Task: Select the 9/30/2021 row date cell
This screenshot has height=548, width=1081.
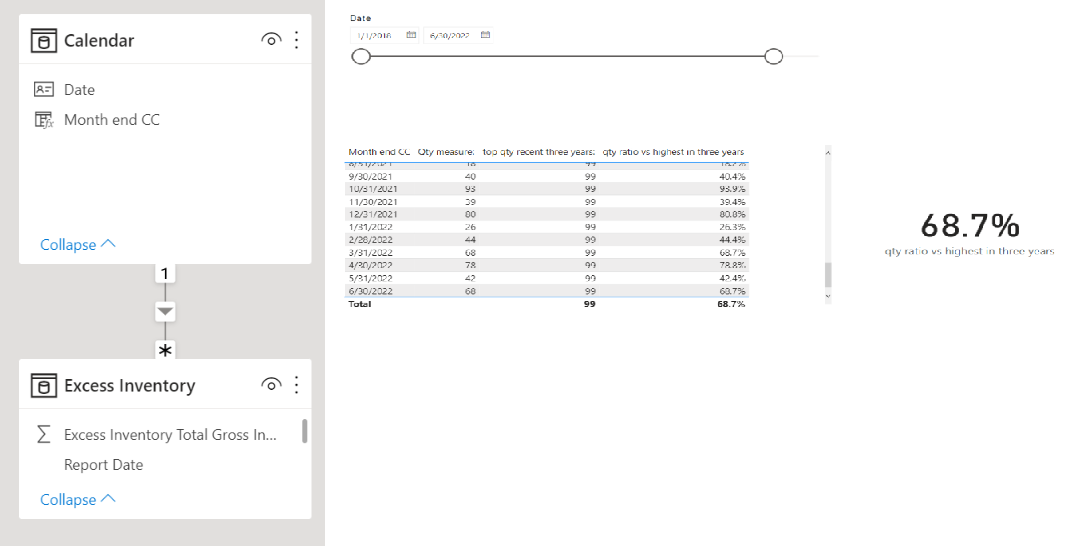Action: (x=370, y=176)
